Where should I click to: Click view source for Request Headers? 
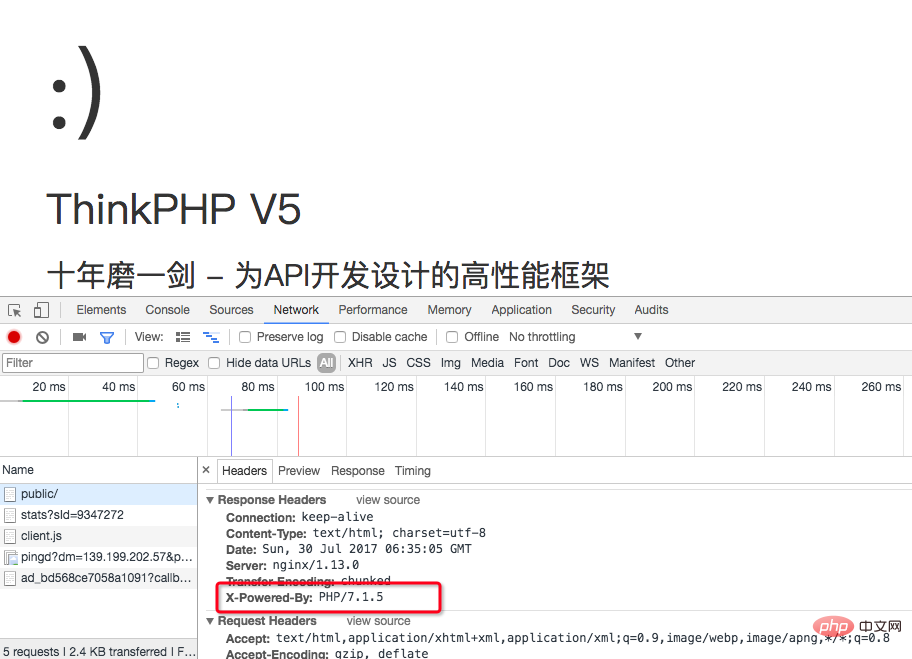(x=379, y=621)
